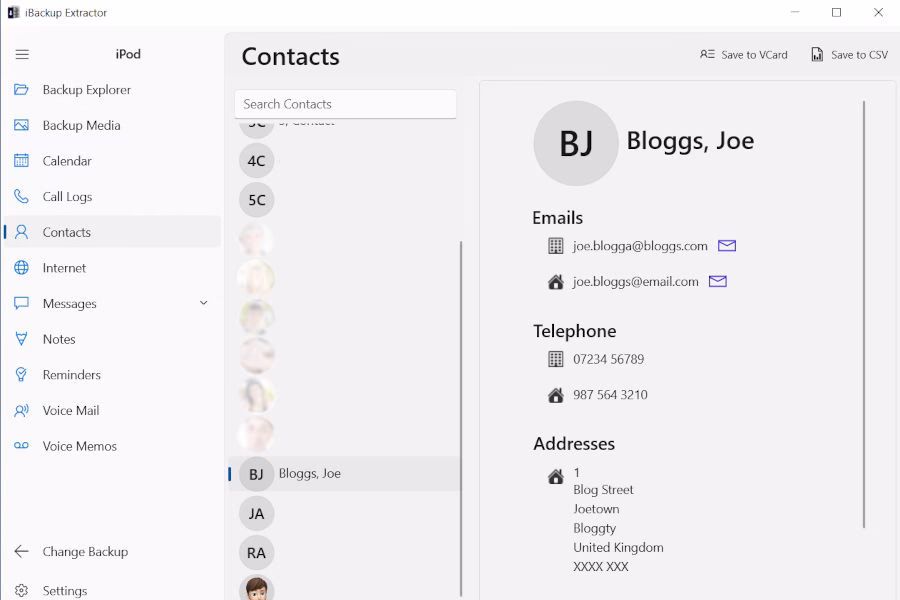Open Settings from sidebar

point(64,590)
